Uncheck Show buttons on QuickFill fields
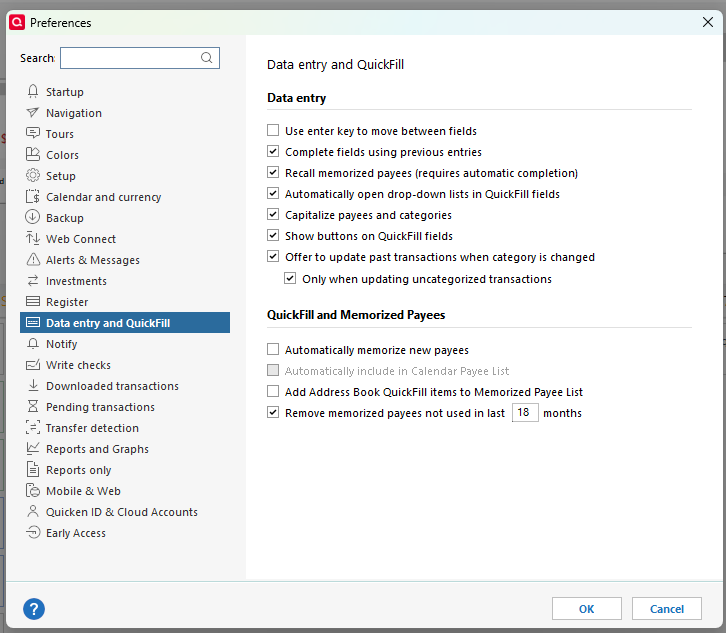Screen dimensions: 726x633 click(273, 236)
